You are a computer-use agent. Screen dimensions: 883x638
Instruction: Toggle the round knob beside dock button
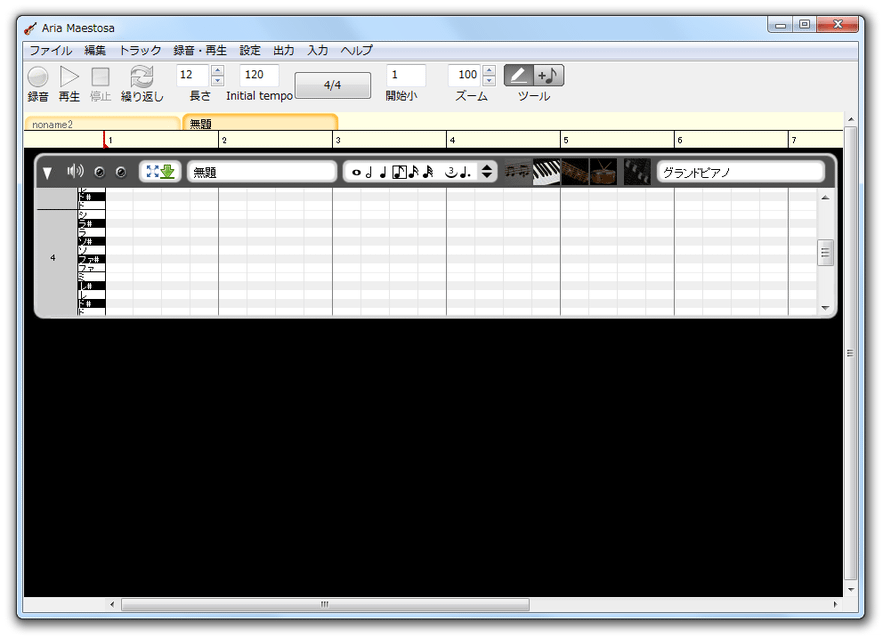(121, 172)
